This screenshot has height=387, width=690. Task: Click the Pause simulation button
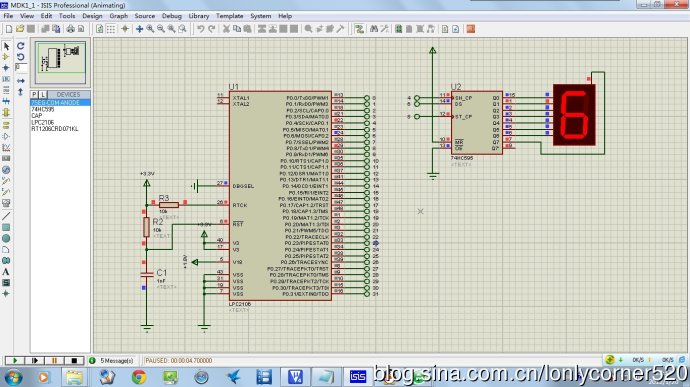tap(54, 361)
